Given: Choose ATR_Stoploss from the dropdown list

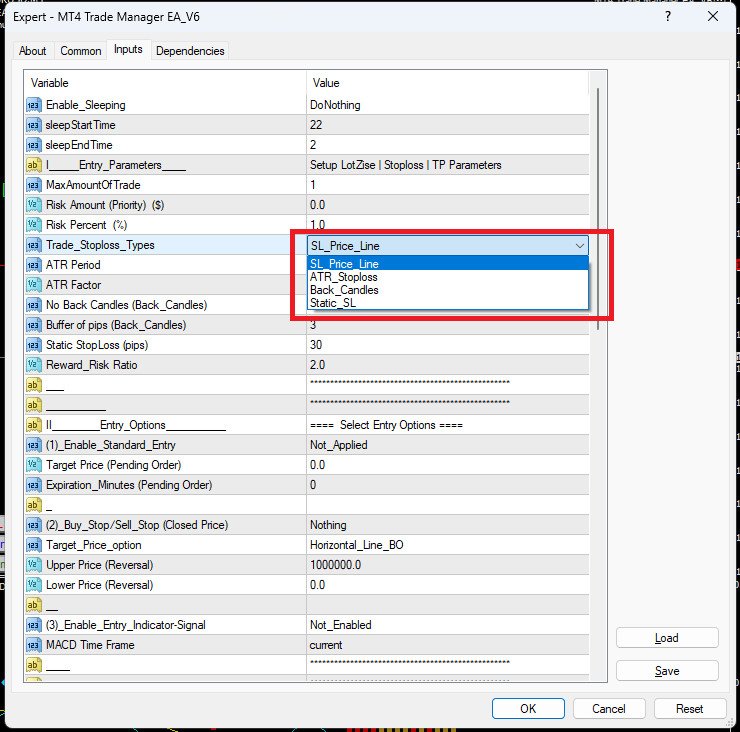Looking at the screenshot, I should click(343, 277).
